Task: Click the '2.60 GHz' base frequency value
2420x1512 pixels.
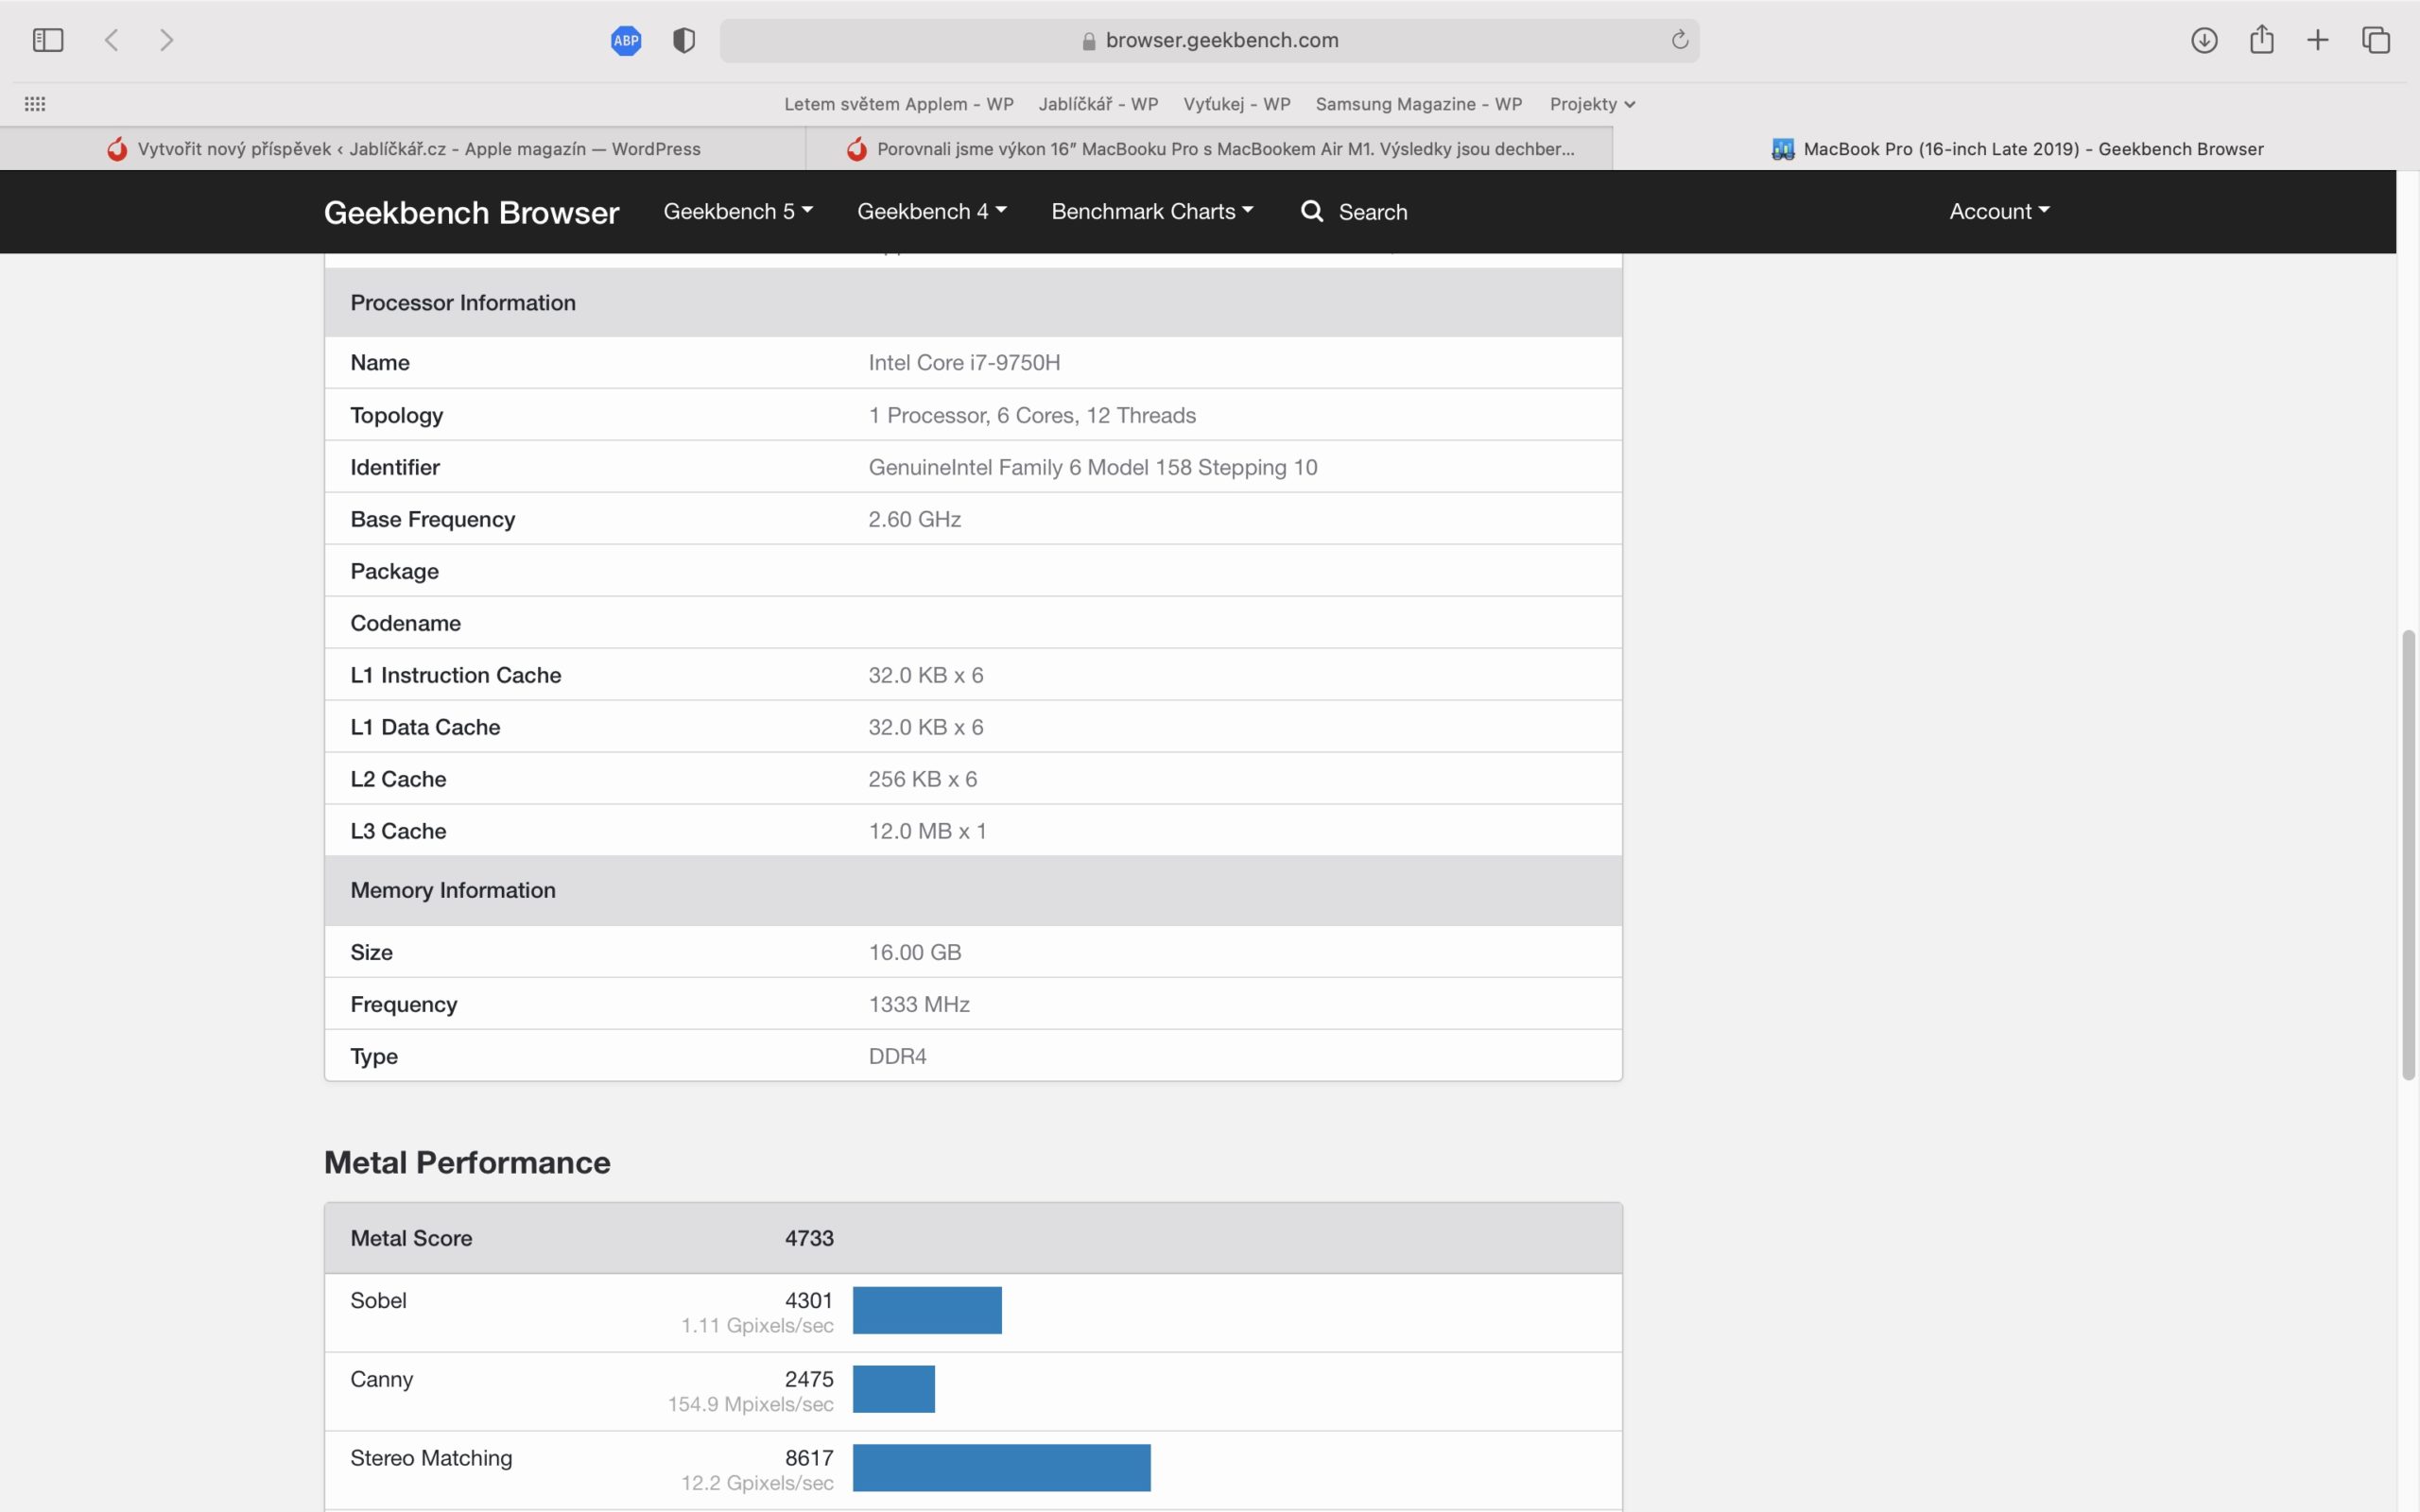Action: click(914, 519)
